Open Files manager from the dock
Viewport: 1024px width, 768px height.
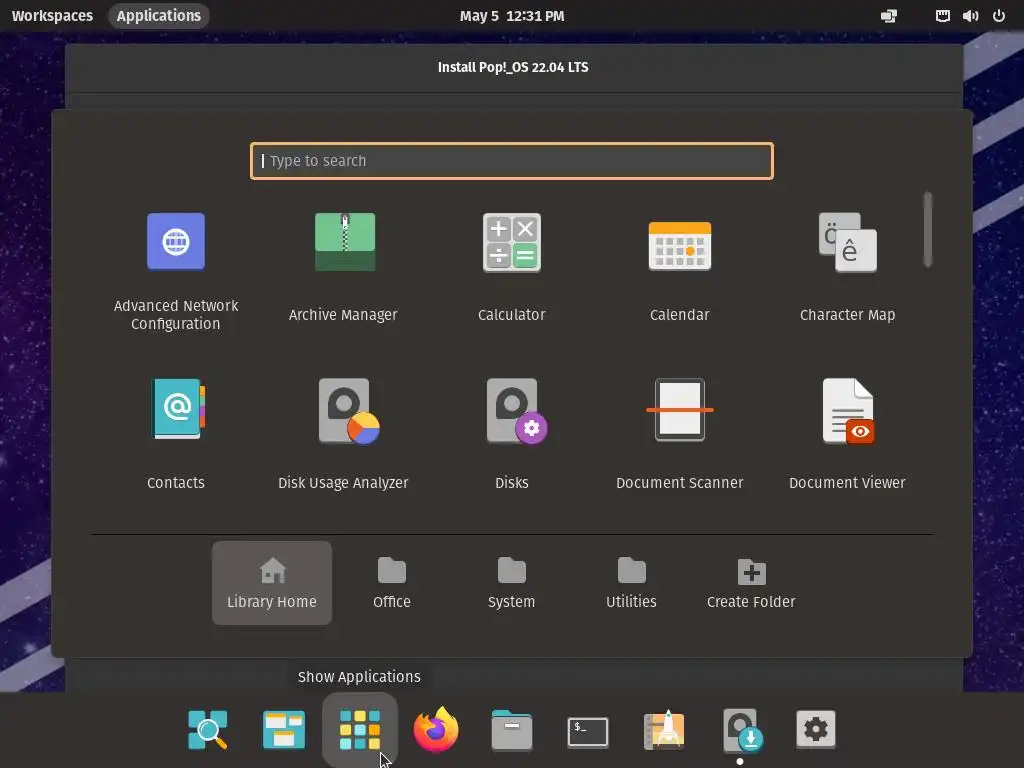coord(511,729)
